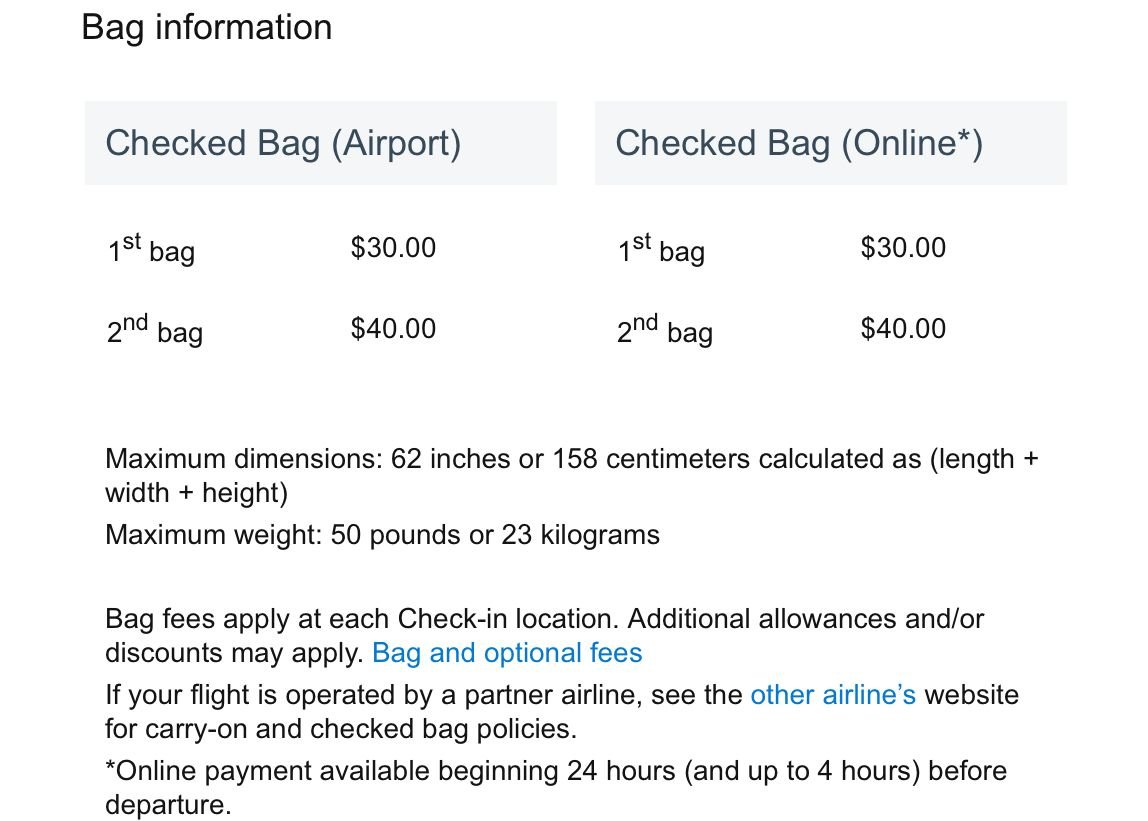This screenshot has height=821, width=1148.
Task: Click the carry-on and checked bag policies text
Action: point(340,728)
